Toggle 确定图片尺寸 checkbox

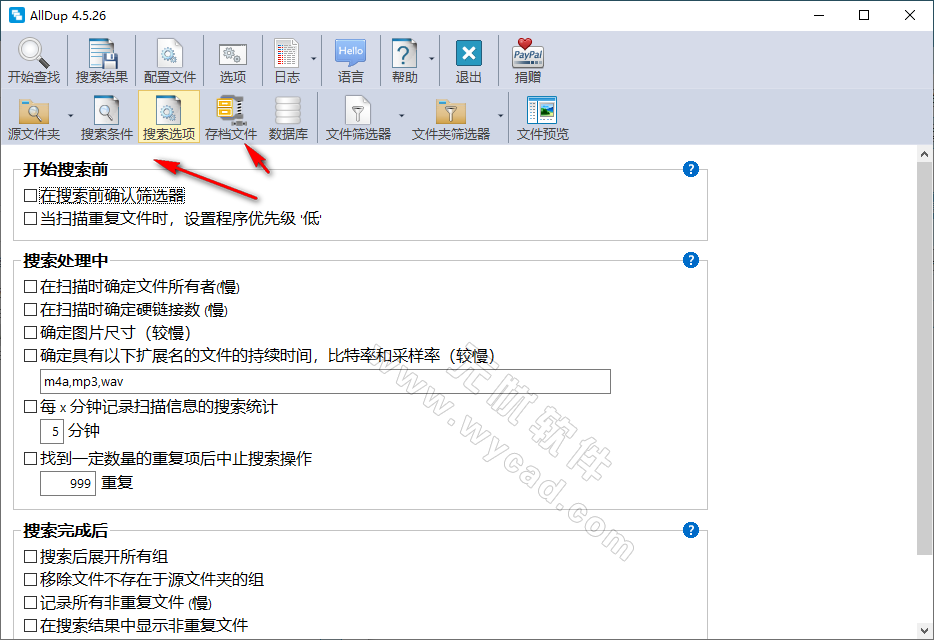click(31, 332)
